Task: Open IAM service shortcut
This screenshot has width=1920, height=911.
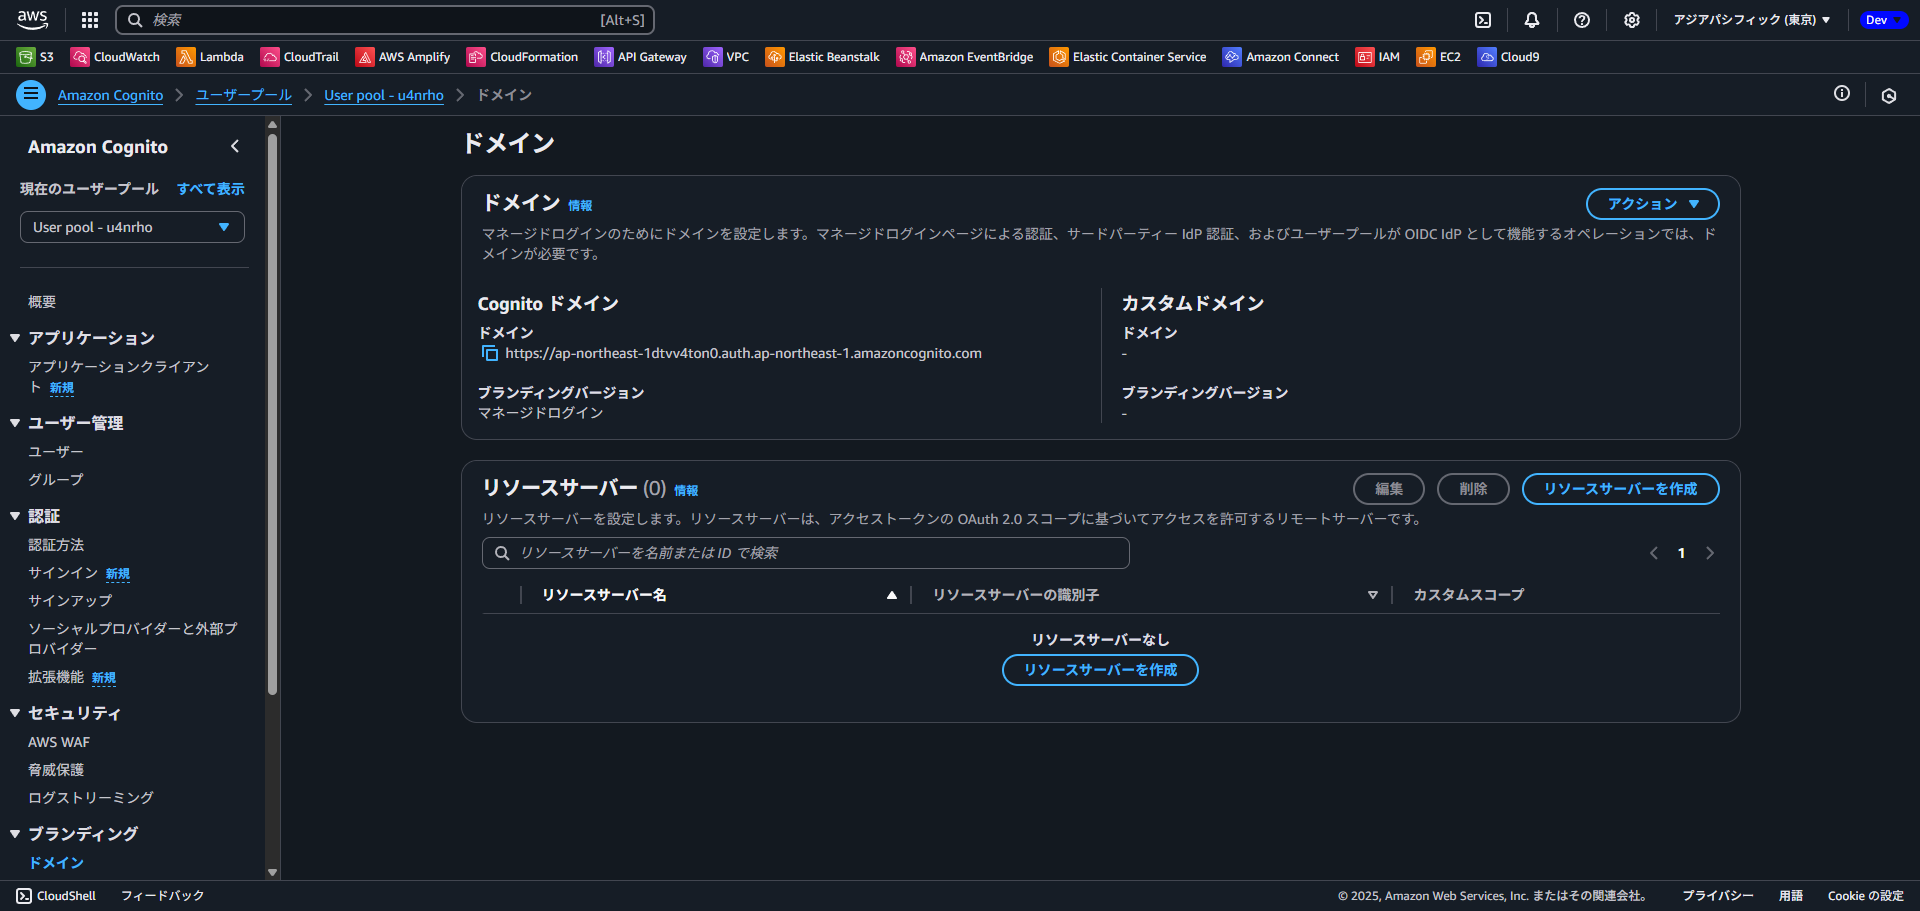Action: pyautogui.click(x=1378, y=57)
